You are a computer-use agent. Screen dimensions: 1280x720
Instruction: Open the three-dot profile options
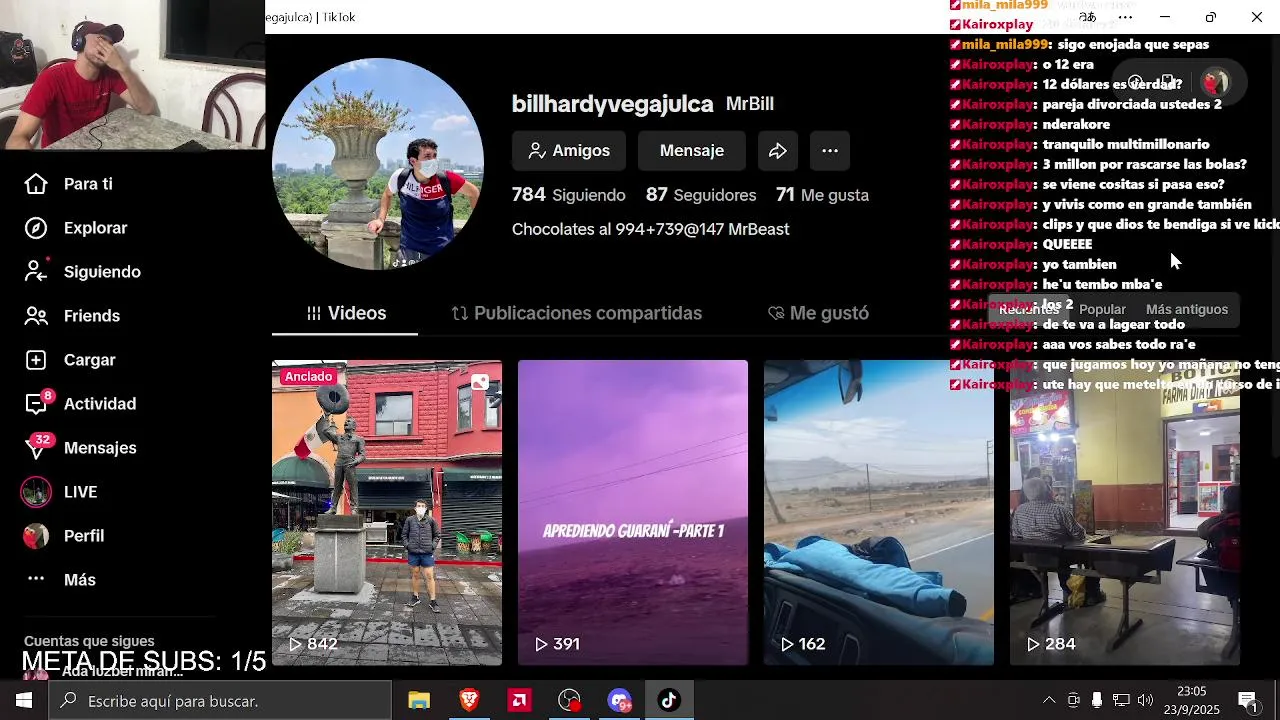pos(830,151)
